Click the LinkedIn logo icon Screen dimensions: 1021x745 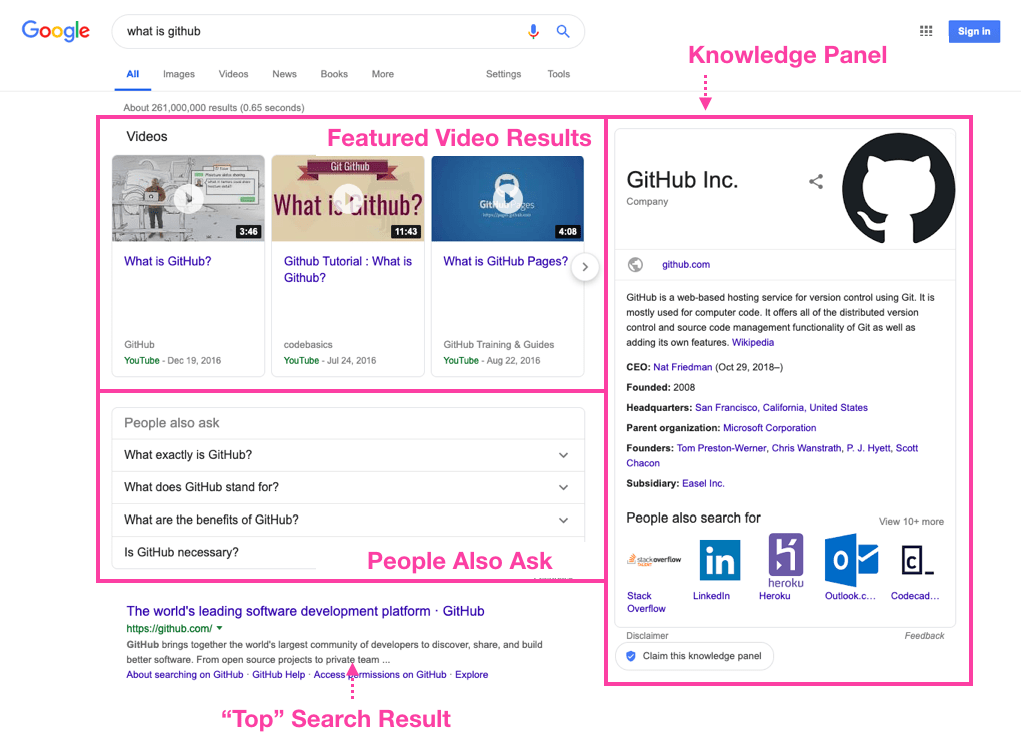point(719,560)
